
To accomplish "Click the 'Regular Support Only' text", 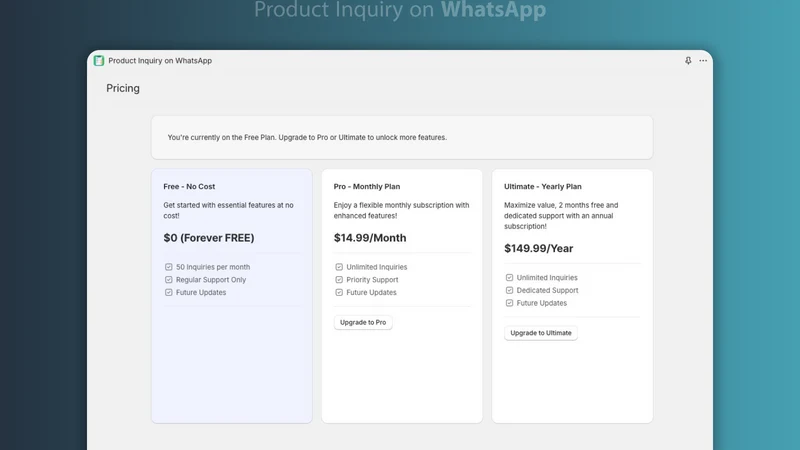I will click(211, 280).
